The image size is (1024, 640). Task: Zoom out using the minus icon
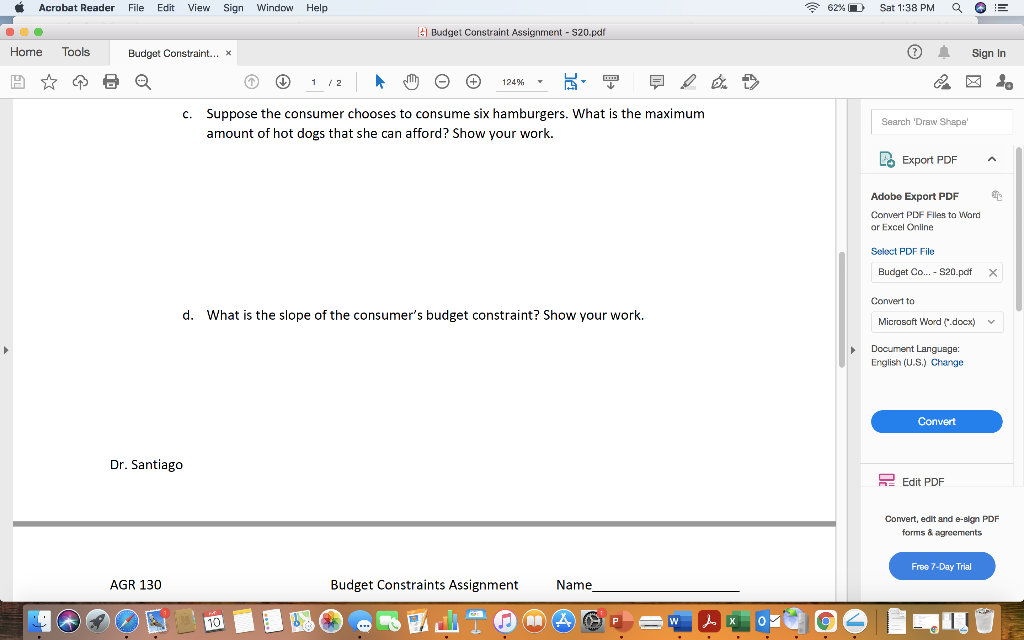441,82
